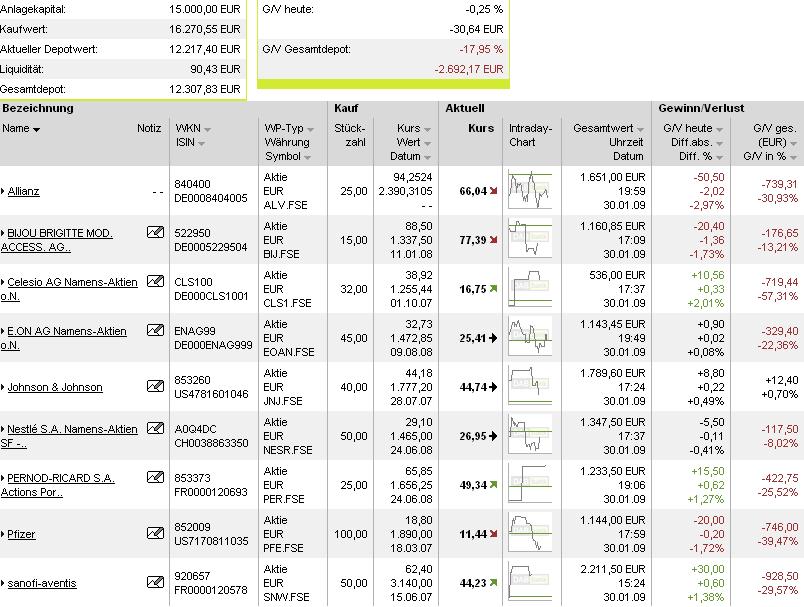Sort by the Gesamtwert column arrow
This screenshot has width=804, height=607.
click(x=640, y=130)
